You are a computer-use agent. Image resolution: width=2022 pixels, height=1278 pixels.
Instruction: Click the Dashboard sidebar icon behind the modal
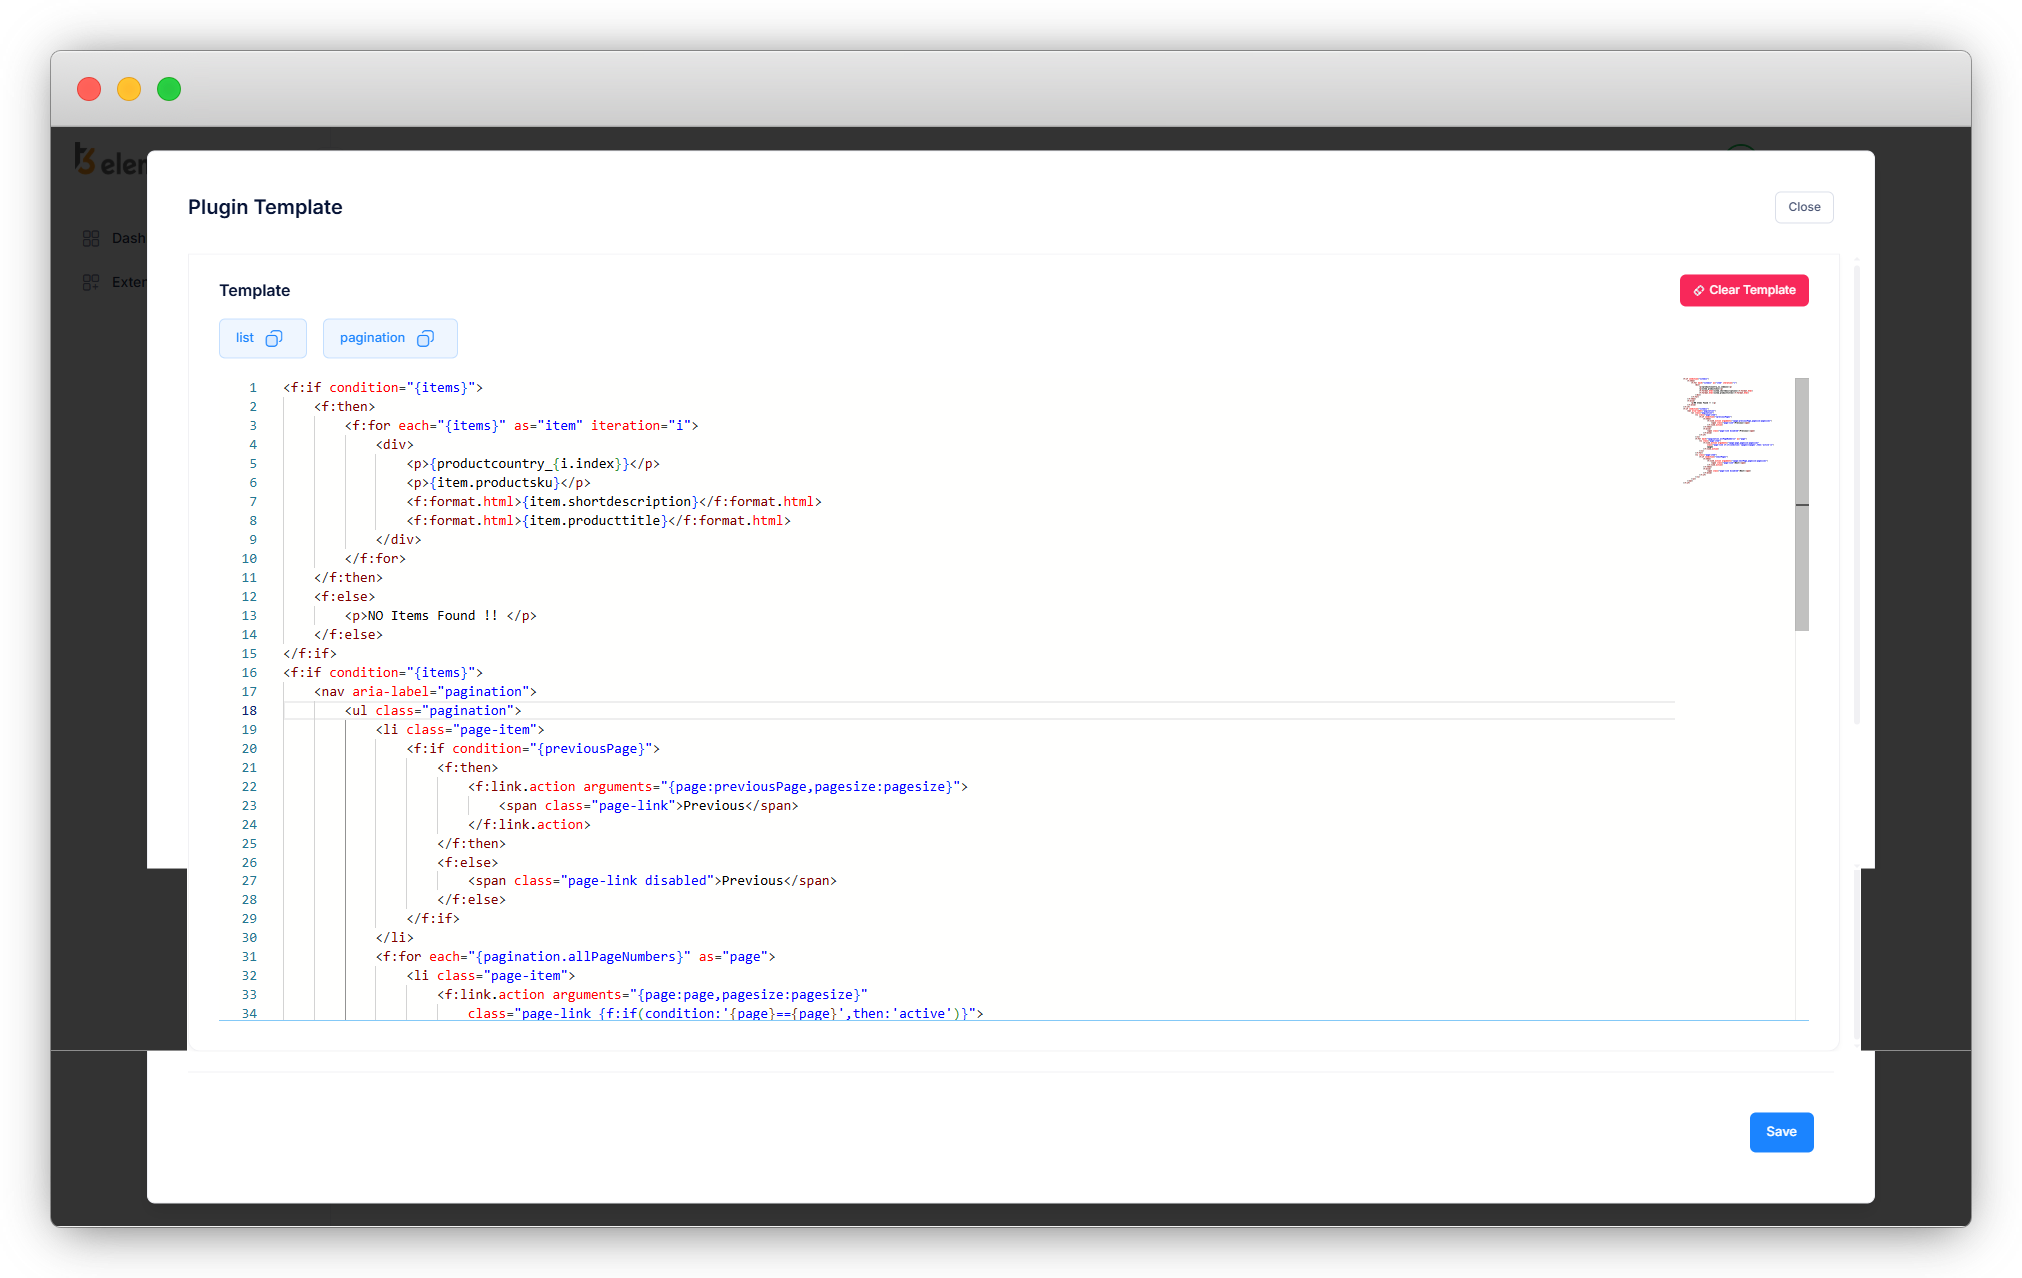click(91, 238)
